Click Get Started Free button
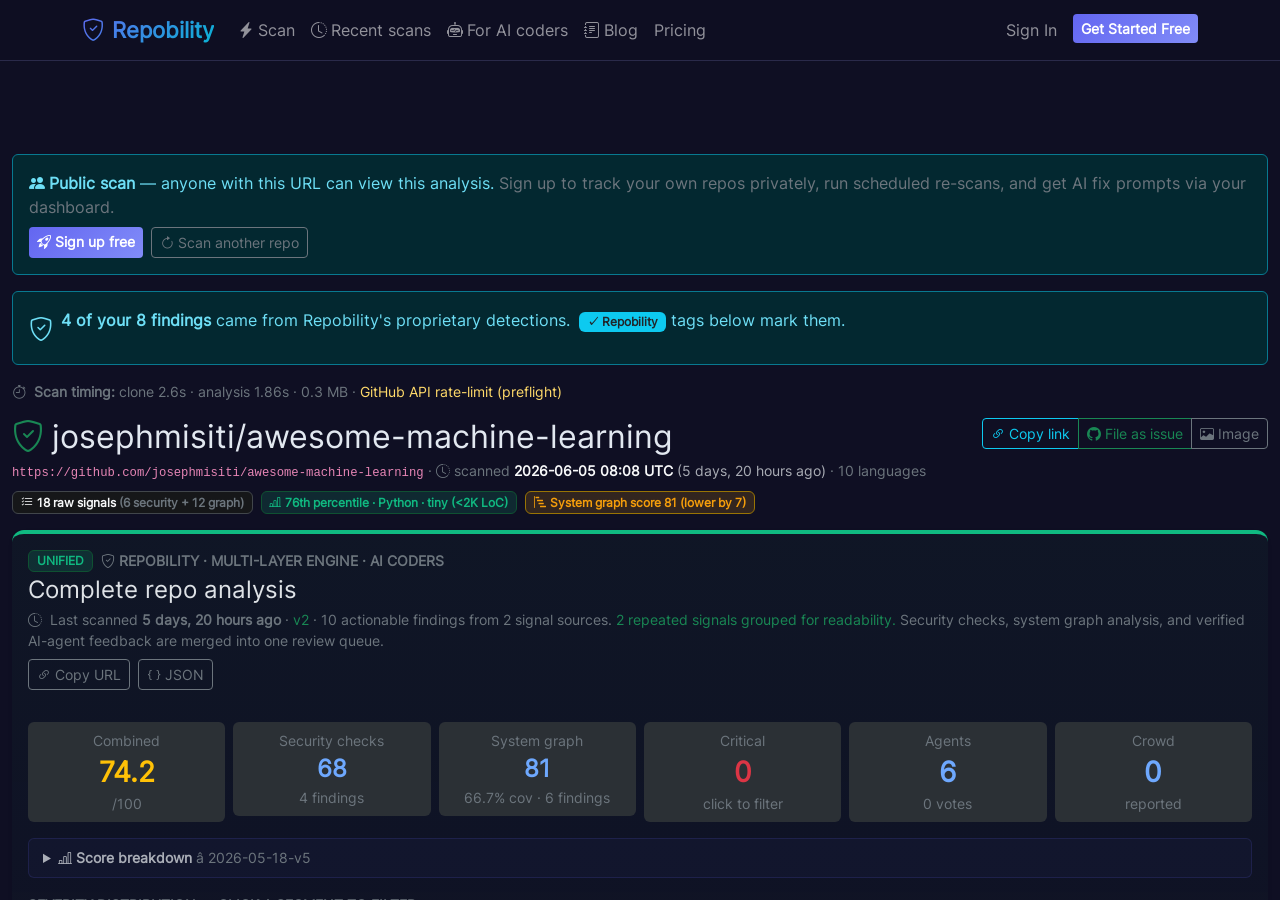The image size is (1280, 900). (x=1135, y=29)
